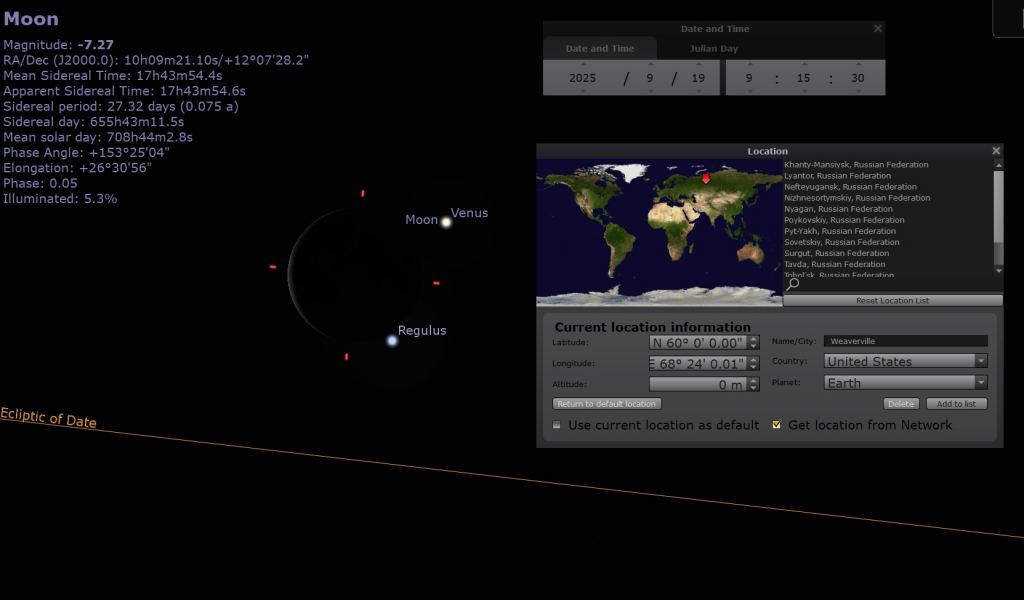Click Return to default location
Image resolution: width=1024 pixels, height=600 pixels.
[x=607, y=404]
